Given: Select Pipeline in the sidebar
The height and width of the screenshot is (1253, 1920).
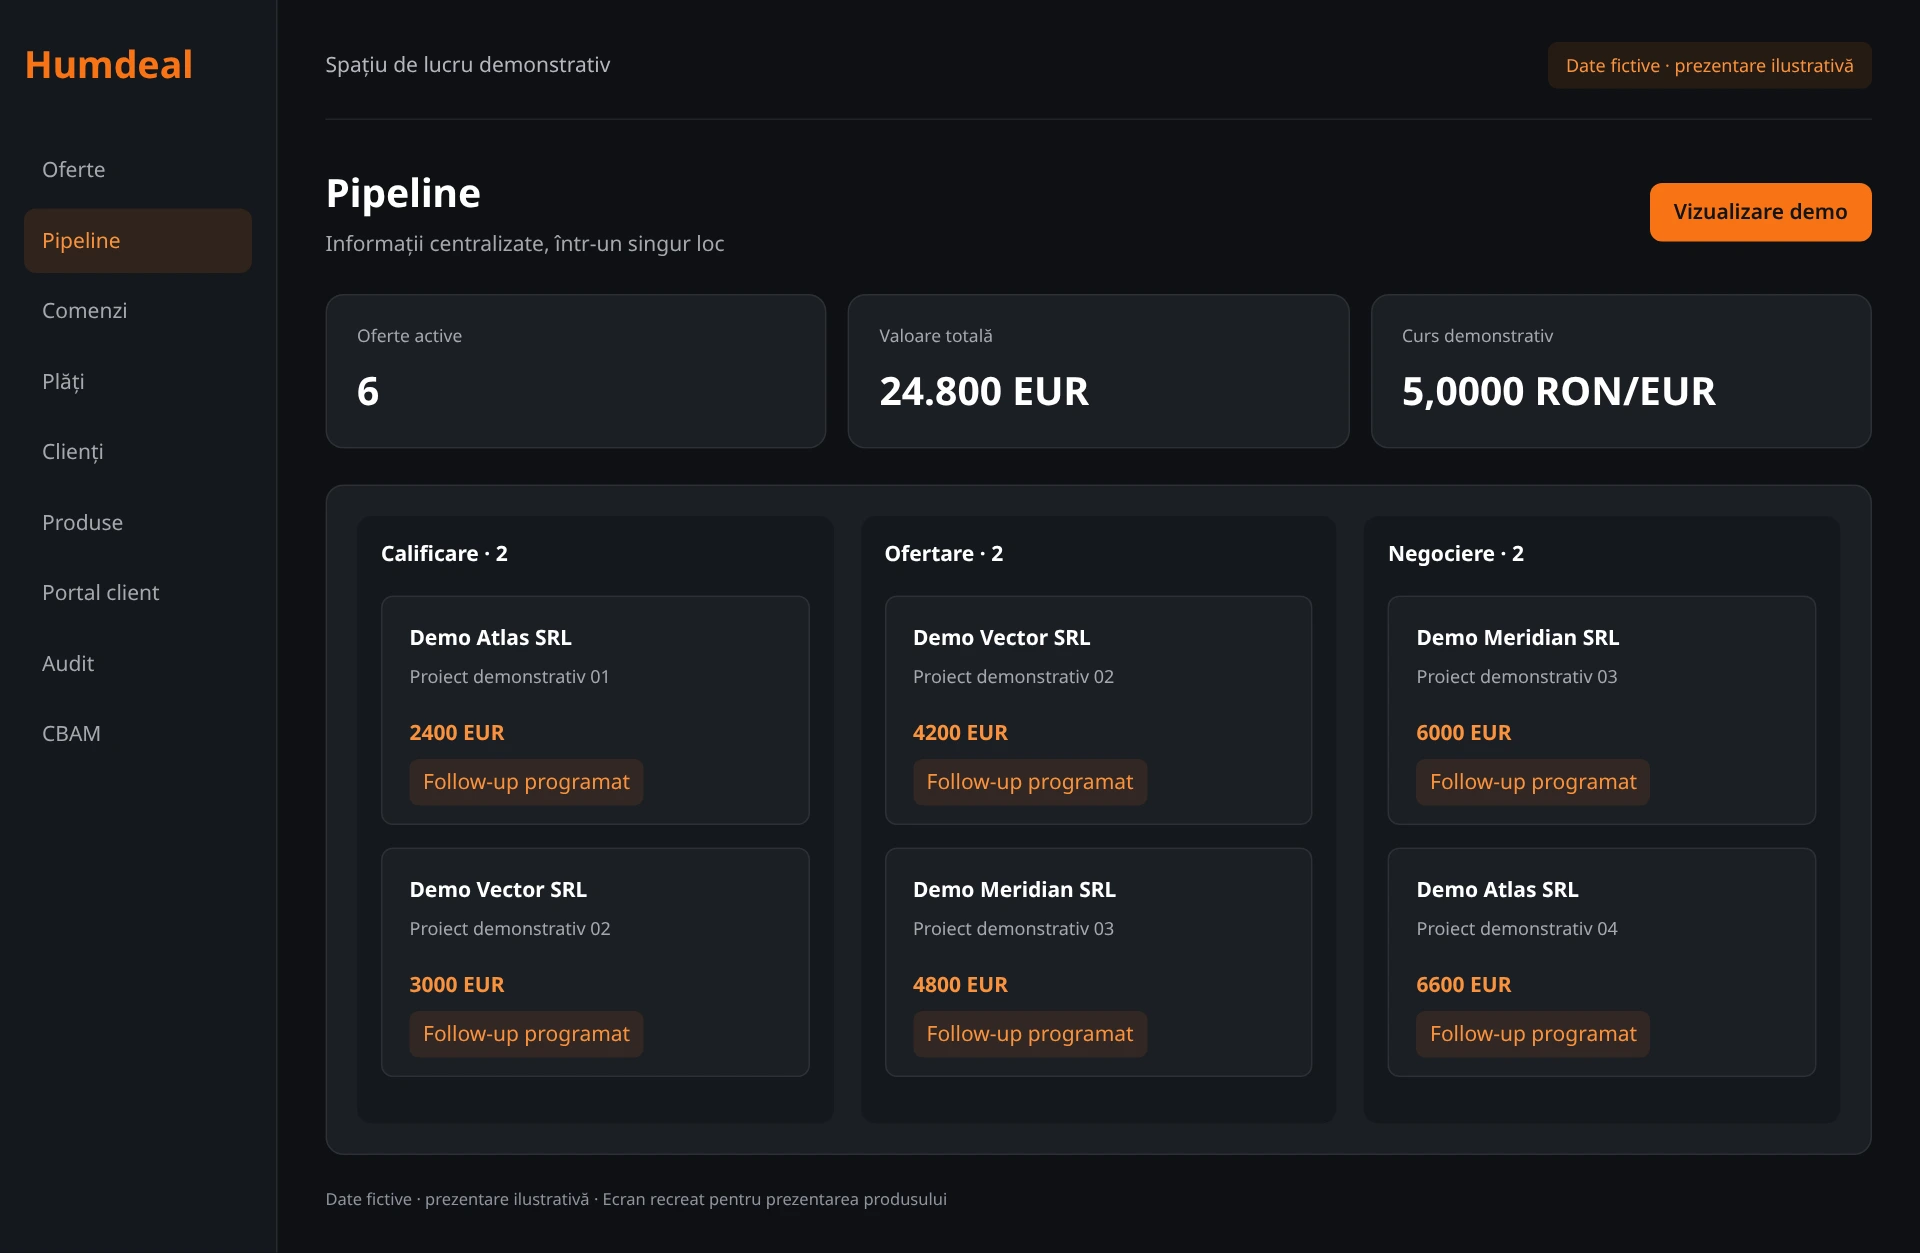Looking at the screenshot, I should [x=138, y=241].
